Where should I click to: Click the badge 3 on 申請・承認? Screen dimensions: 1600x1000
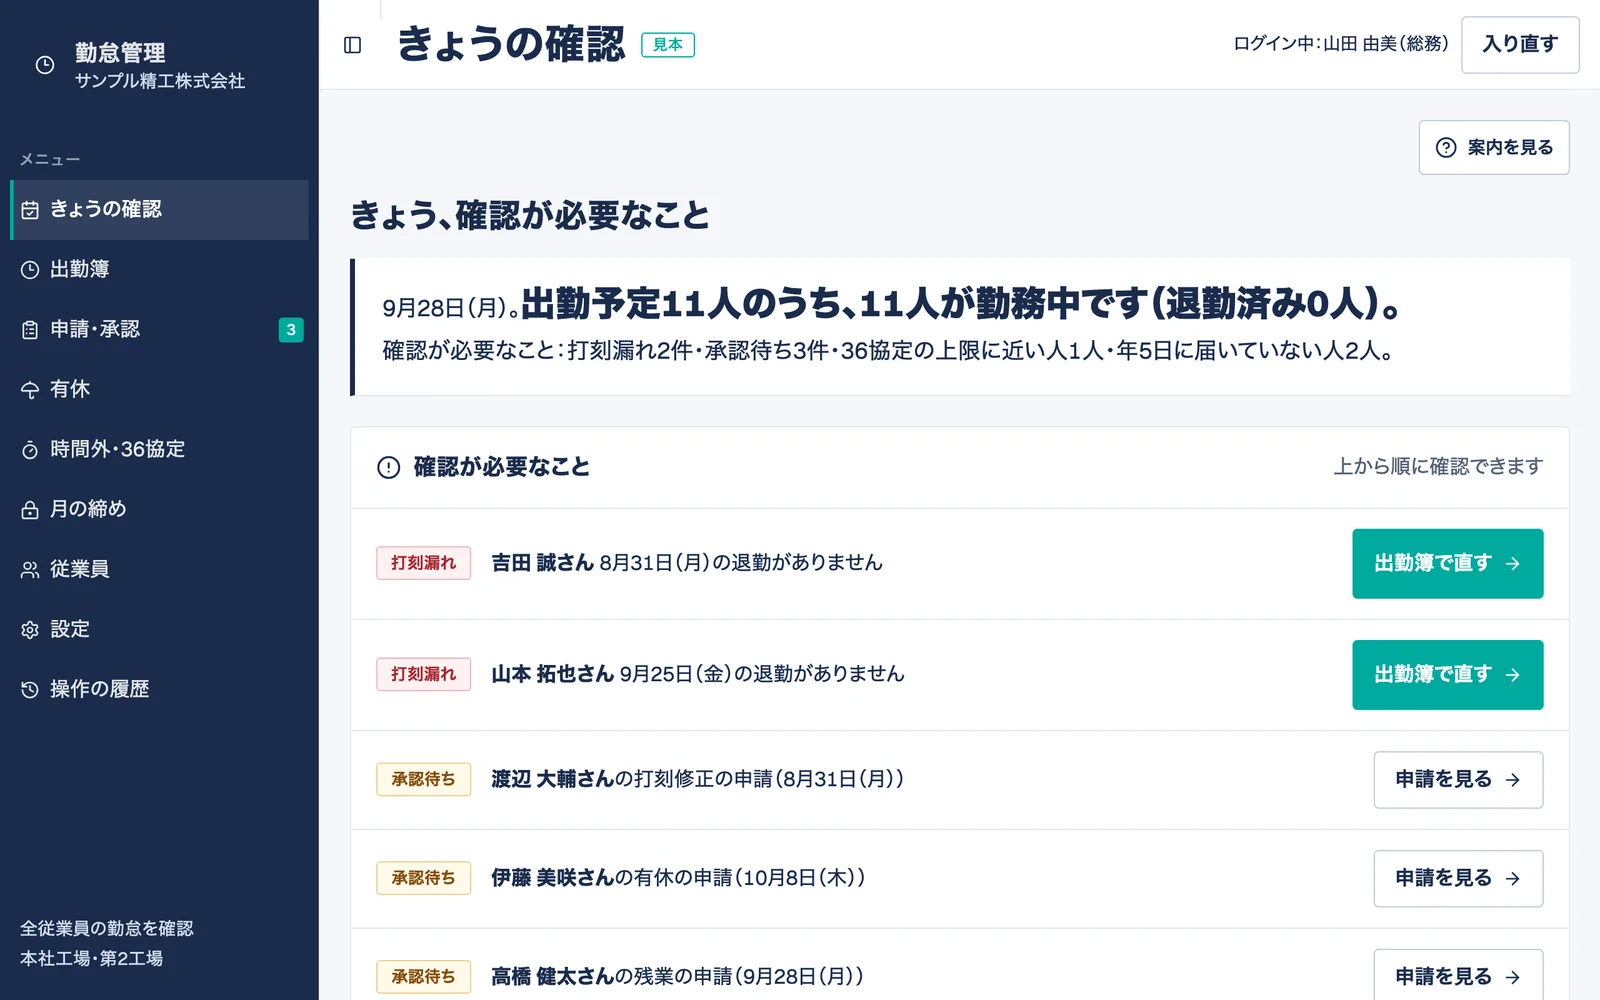coord(291,330)
